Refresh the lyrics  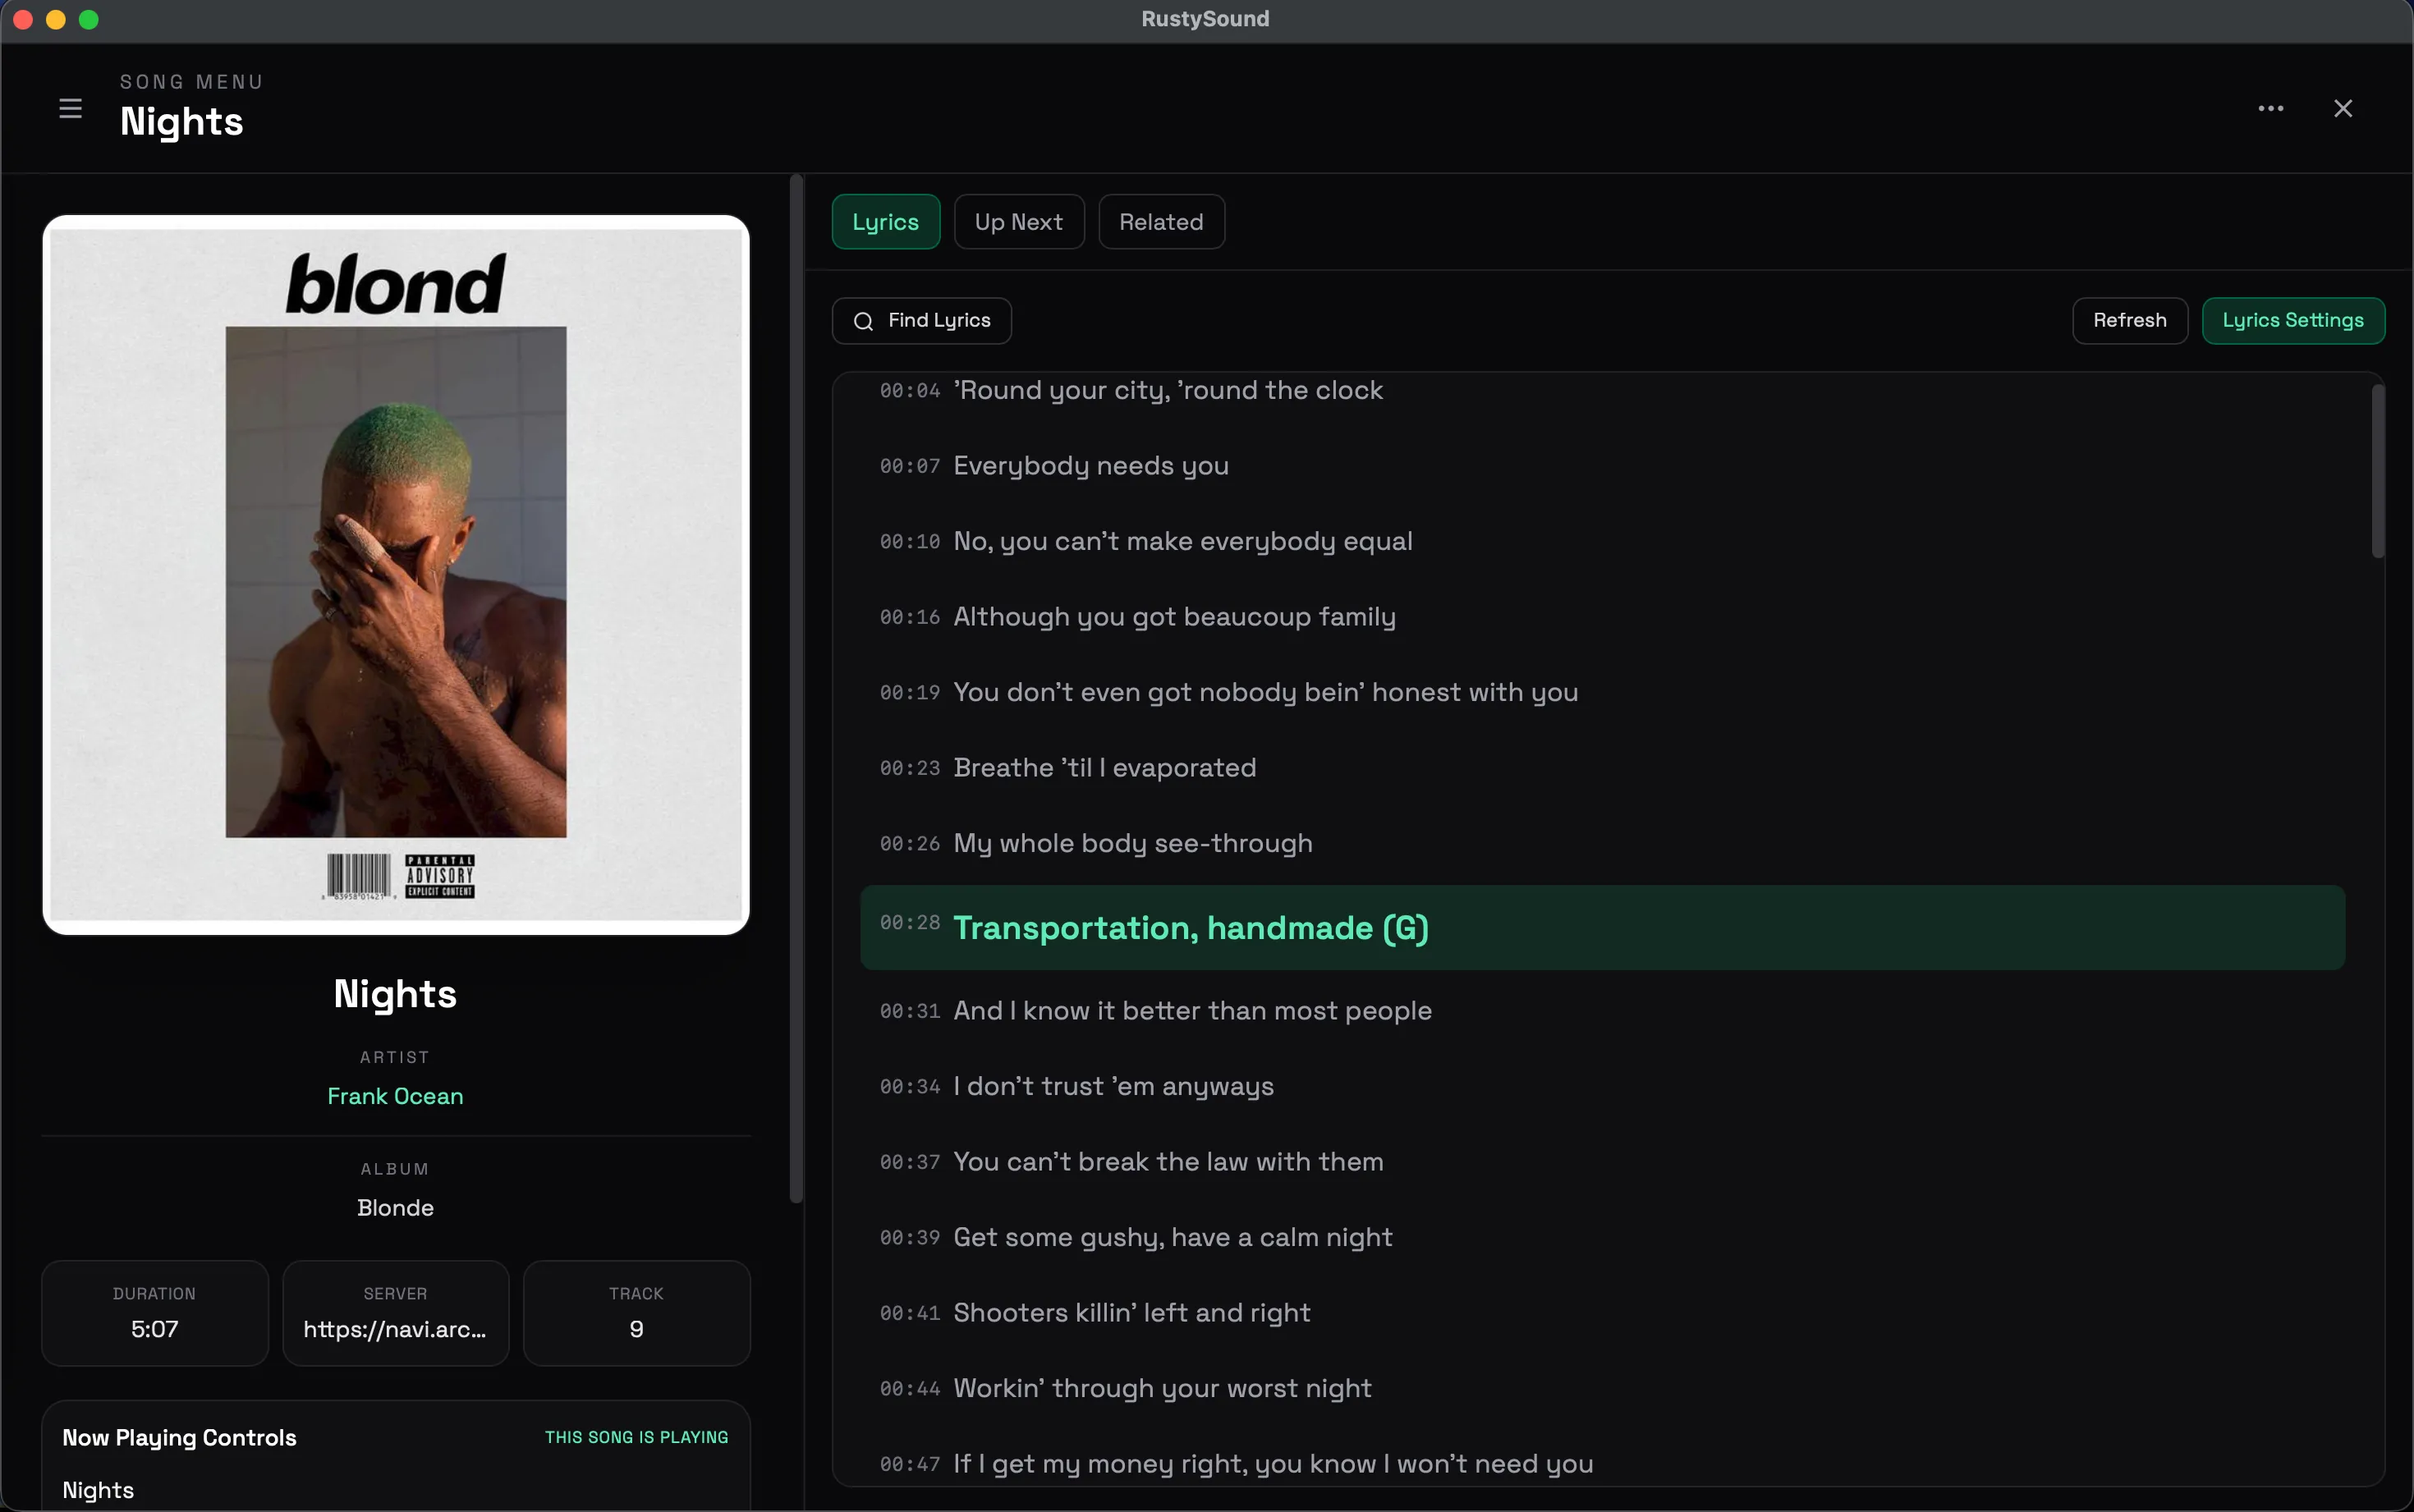click(2129, 321)
